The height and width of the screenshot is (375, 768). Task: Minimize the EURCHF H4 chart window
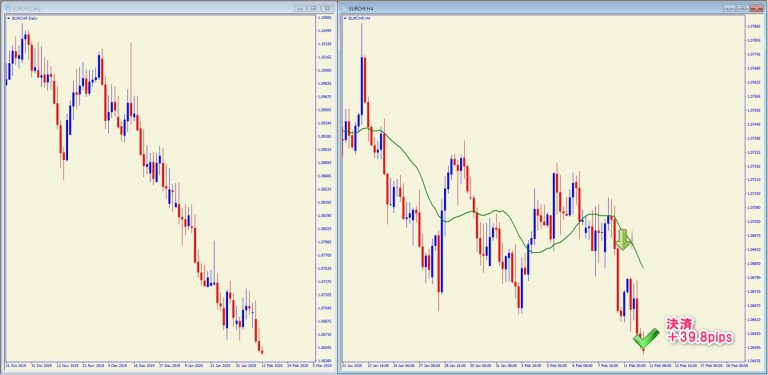point(730,8)
